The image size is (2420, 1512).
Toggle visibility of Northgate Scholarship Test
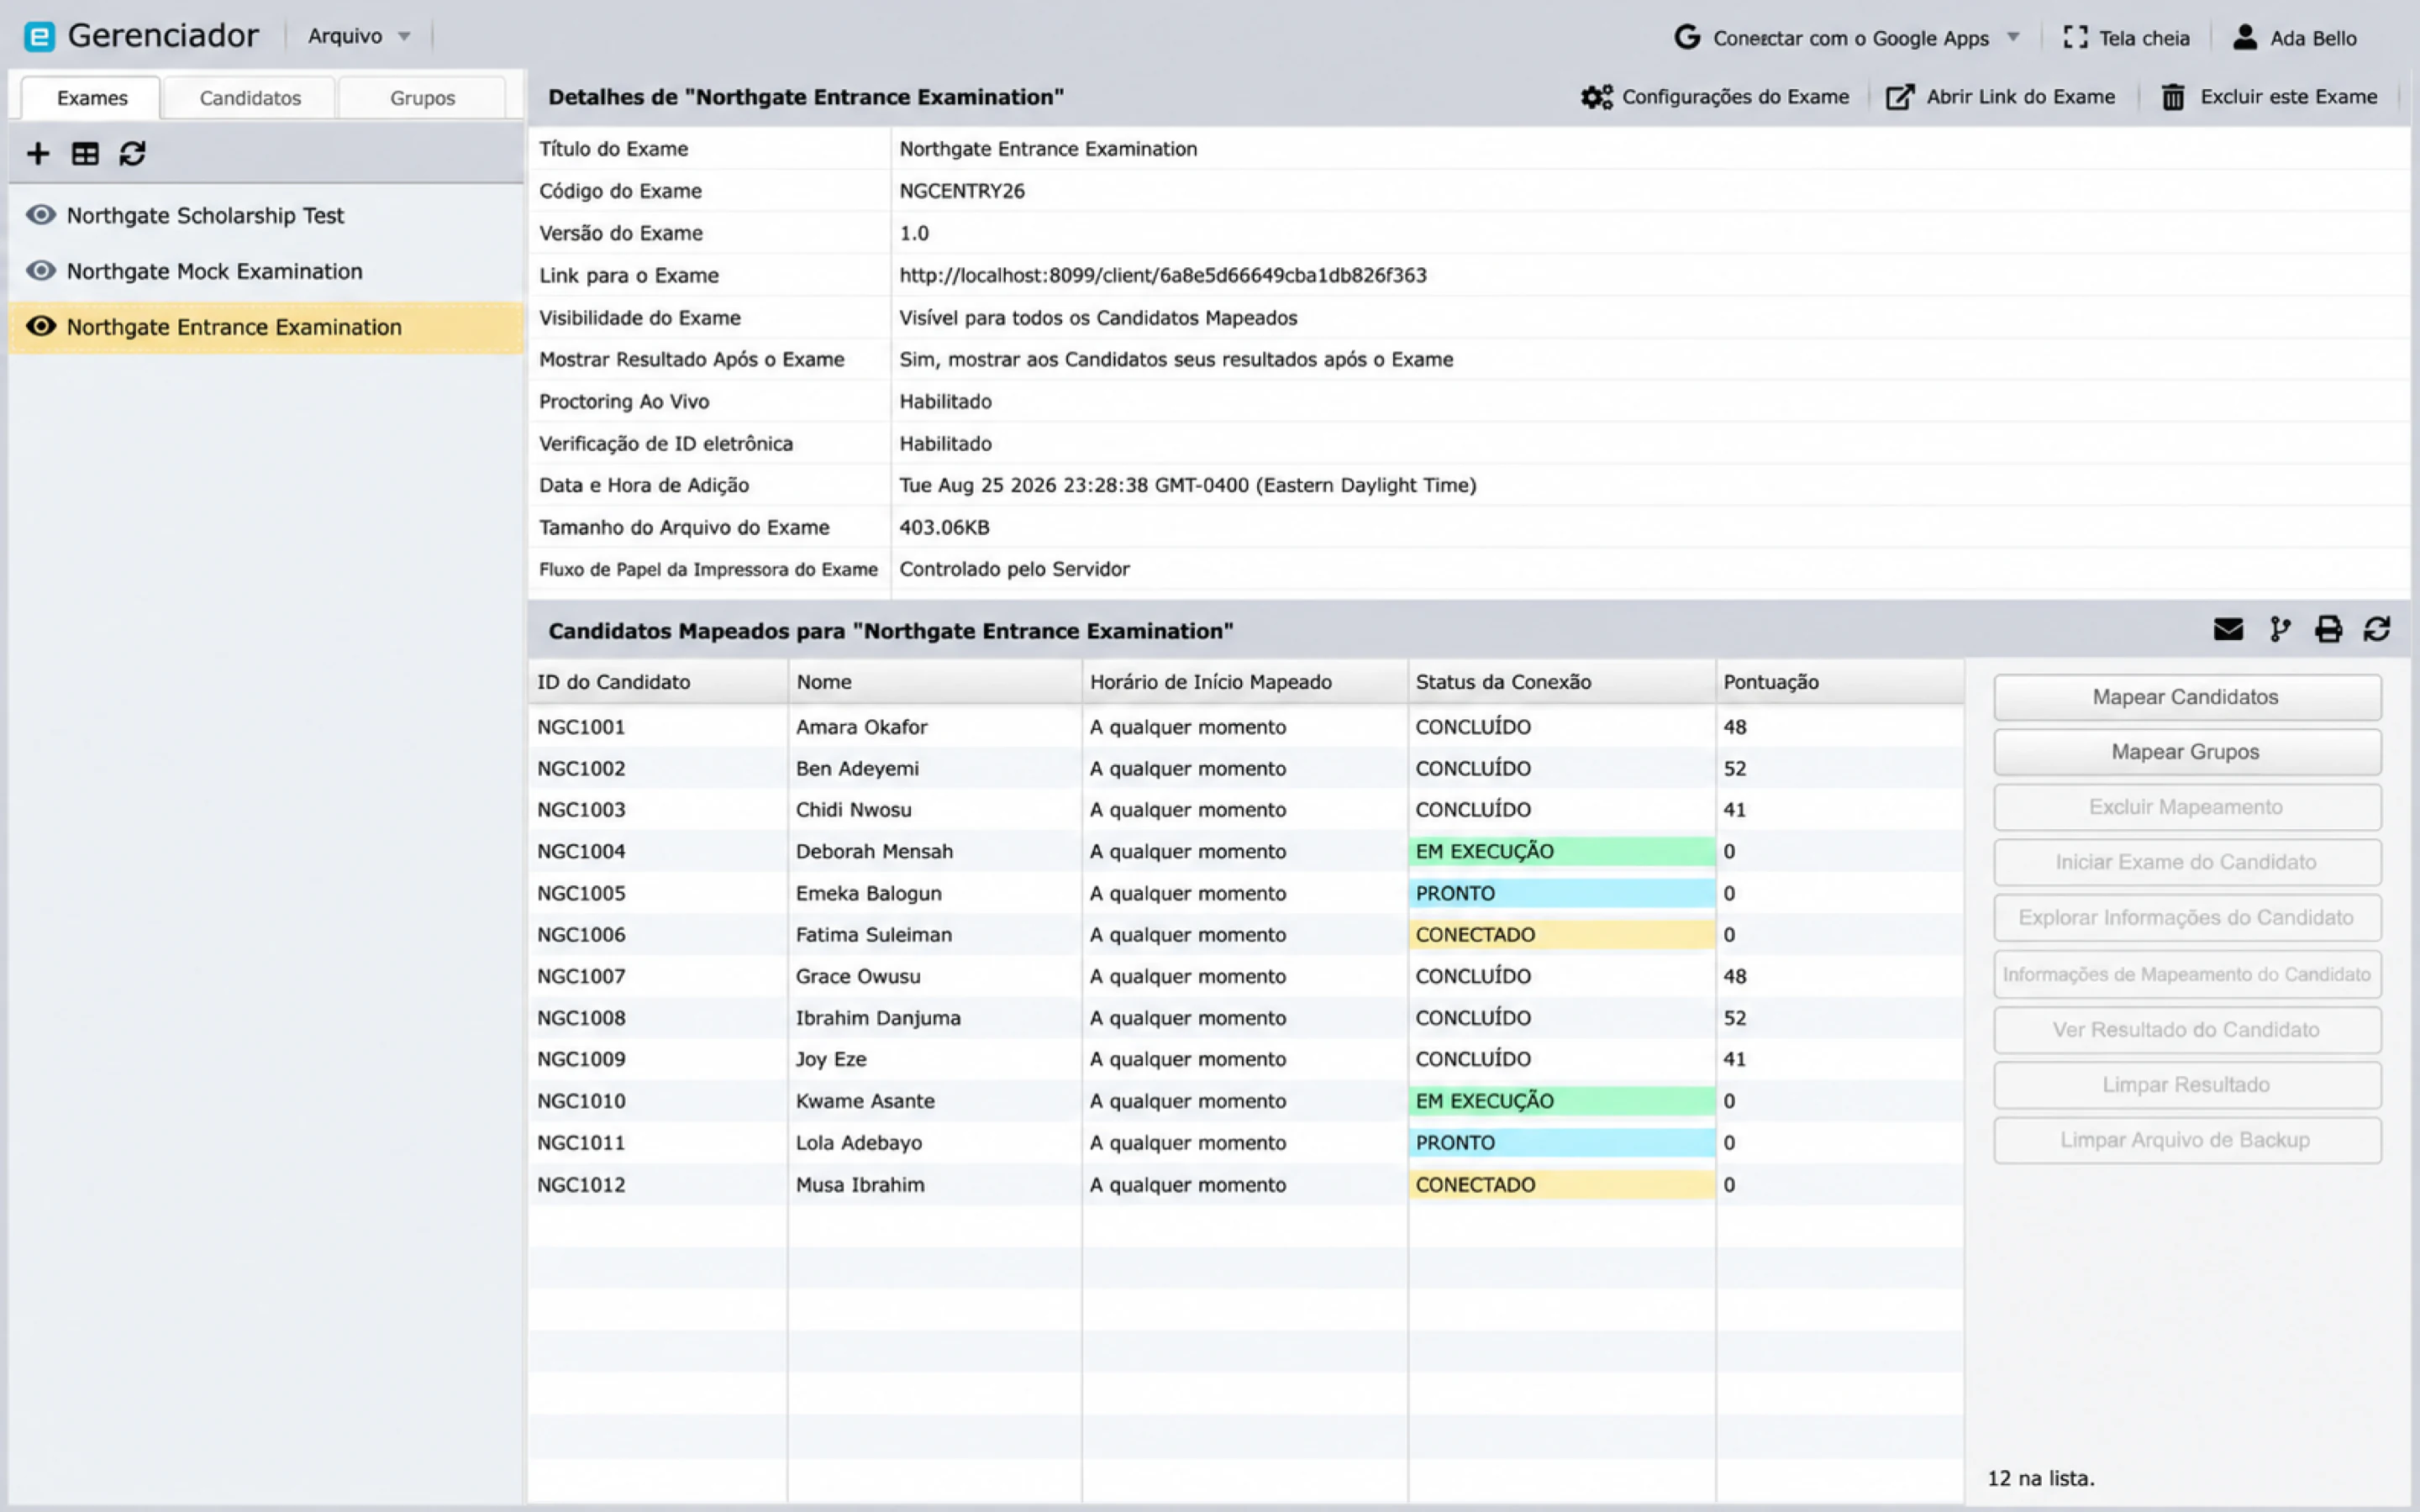41,215
